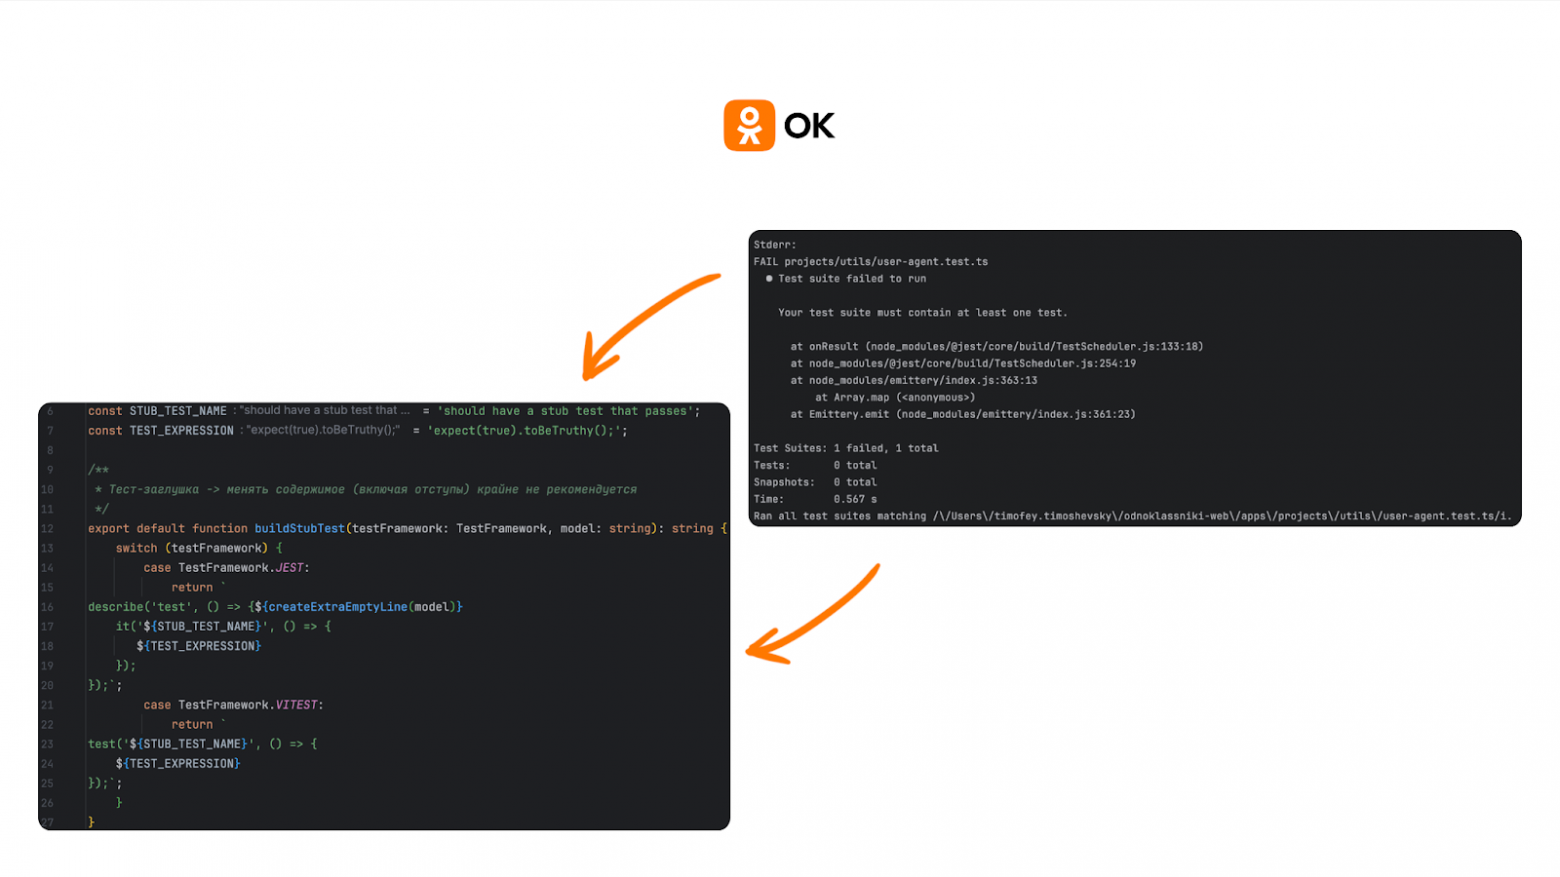This screenshot has width=1560, height=877.
Task: Select the "case TestFramework.JEST:" line
Action: pos(227,568)
